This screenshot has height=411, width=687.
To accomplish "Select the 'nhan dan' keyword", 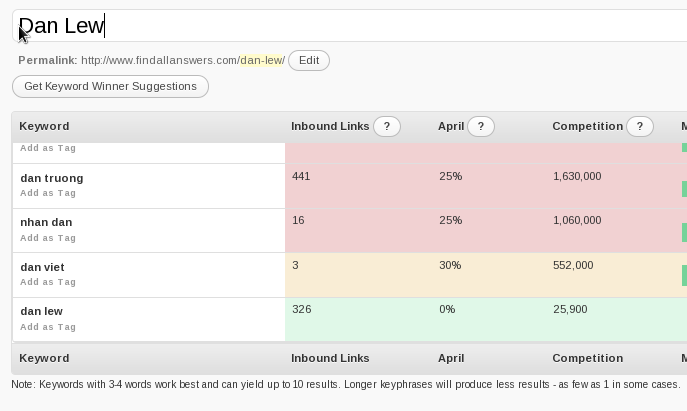I will click(x=46, y=222).
